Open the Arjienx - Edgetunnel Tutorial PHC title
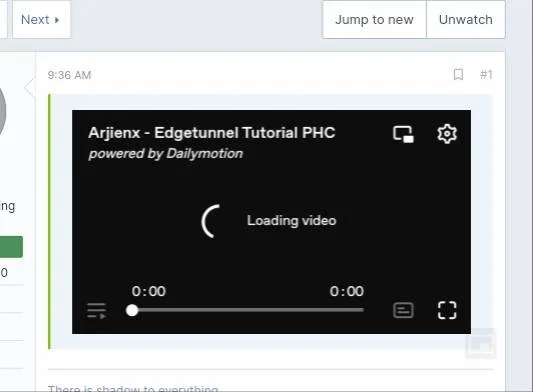 (x=212, y=133)
